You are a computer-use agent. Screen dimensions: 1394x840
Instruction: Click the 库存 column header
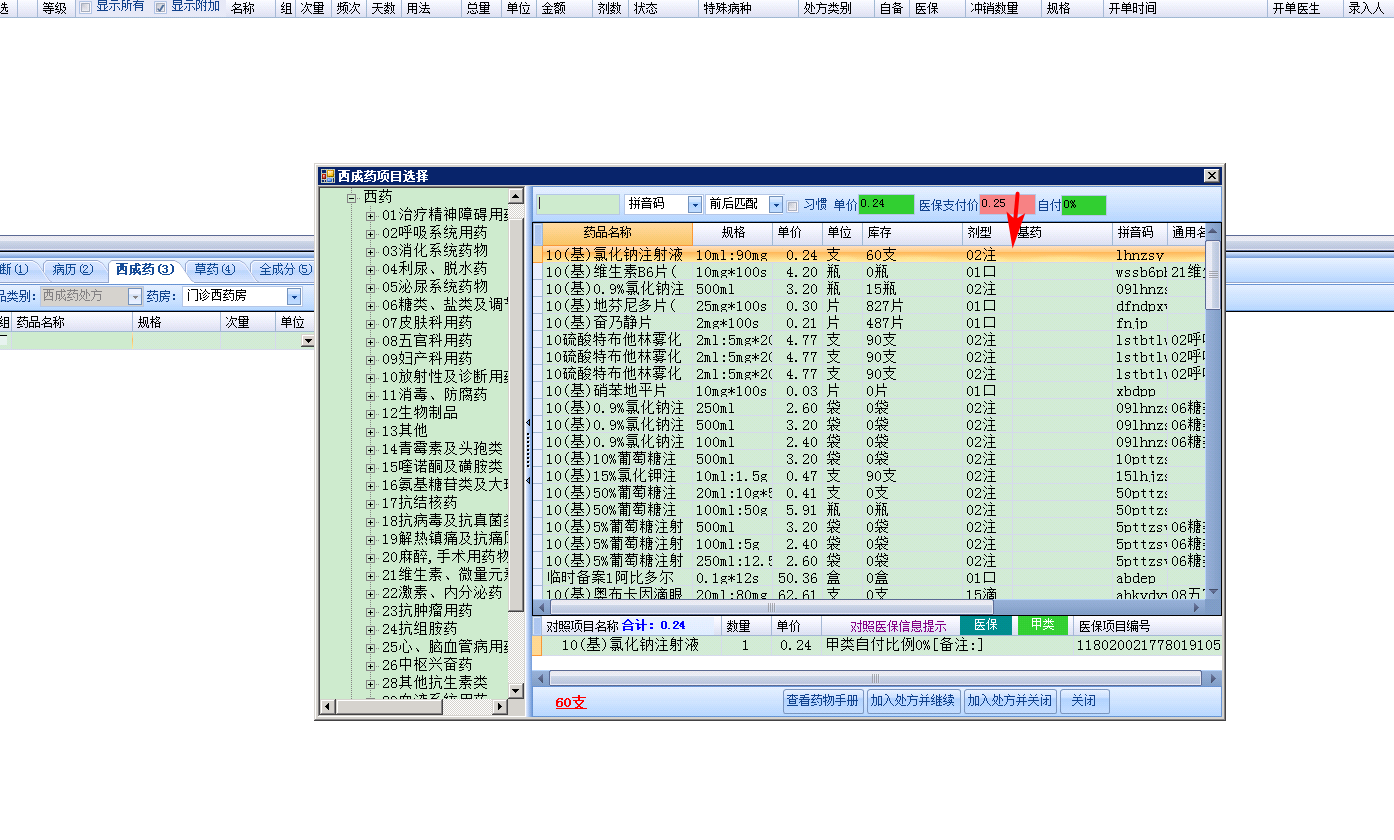912,233
